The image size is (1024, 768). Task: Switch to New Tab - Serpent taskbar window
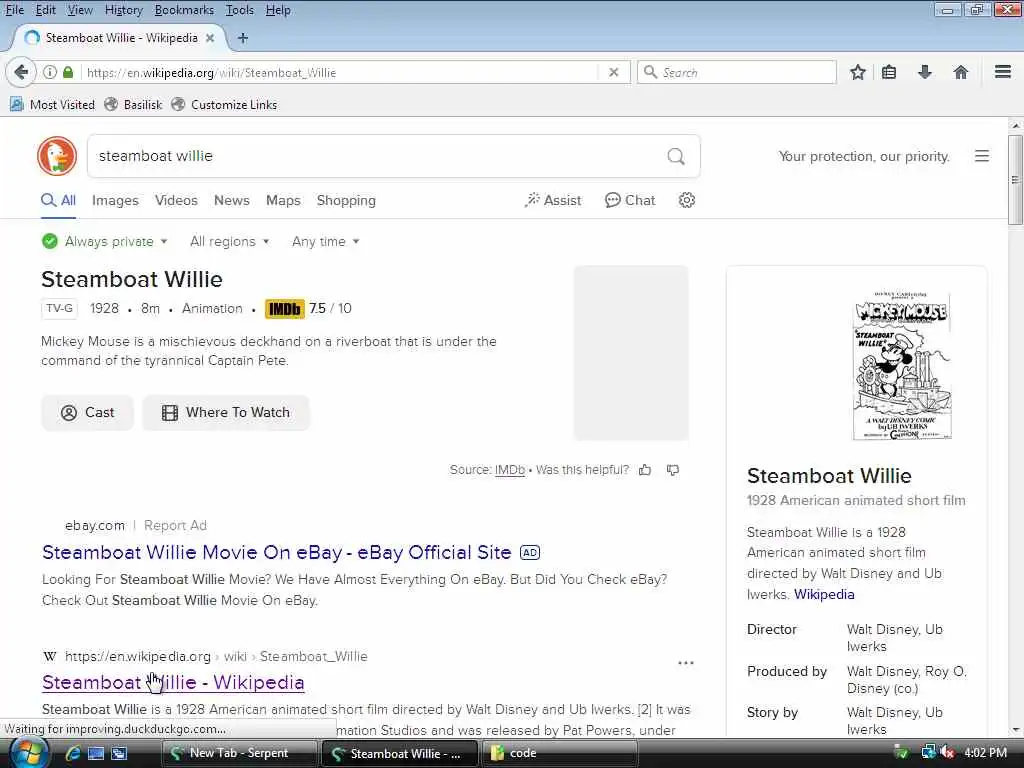click(239, 753)
